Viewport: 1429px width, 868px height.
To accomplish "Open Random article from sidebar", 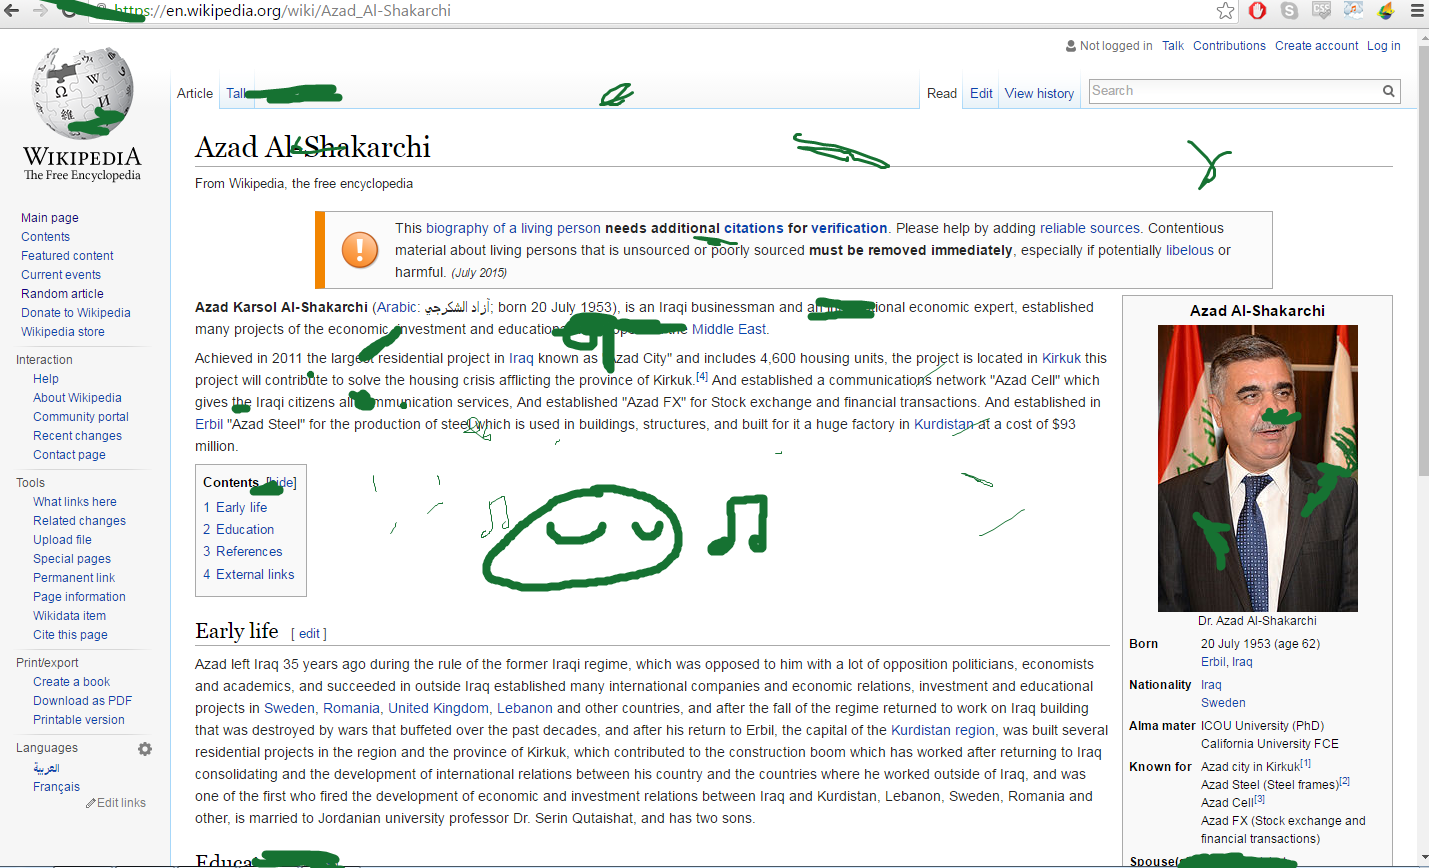I will click(x=62, y=294).
